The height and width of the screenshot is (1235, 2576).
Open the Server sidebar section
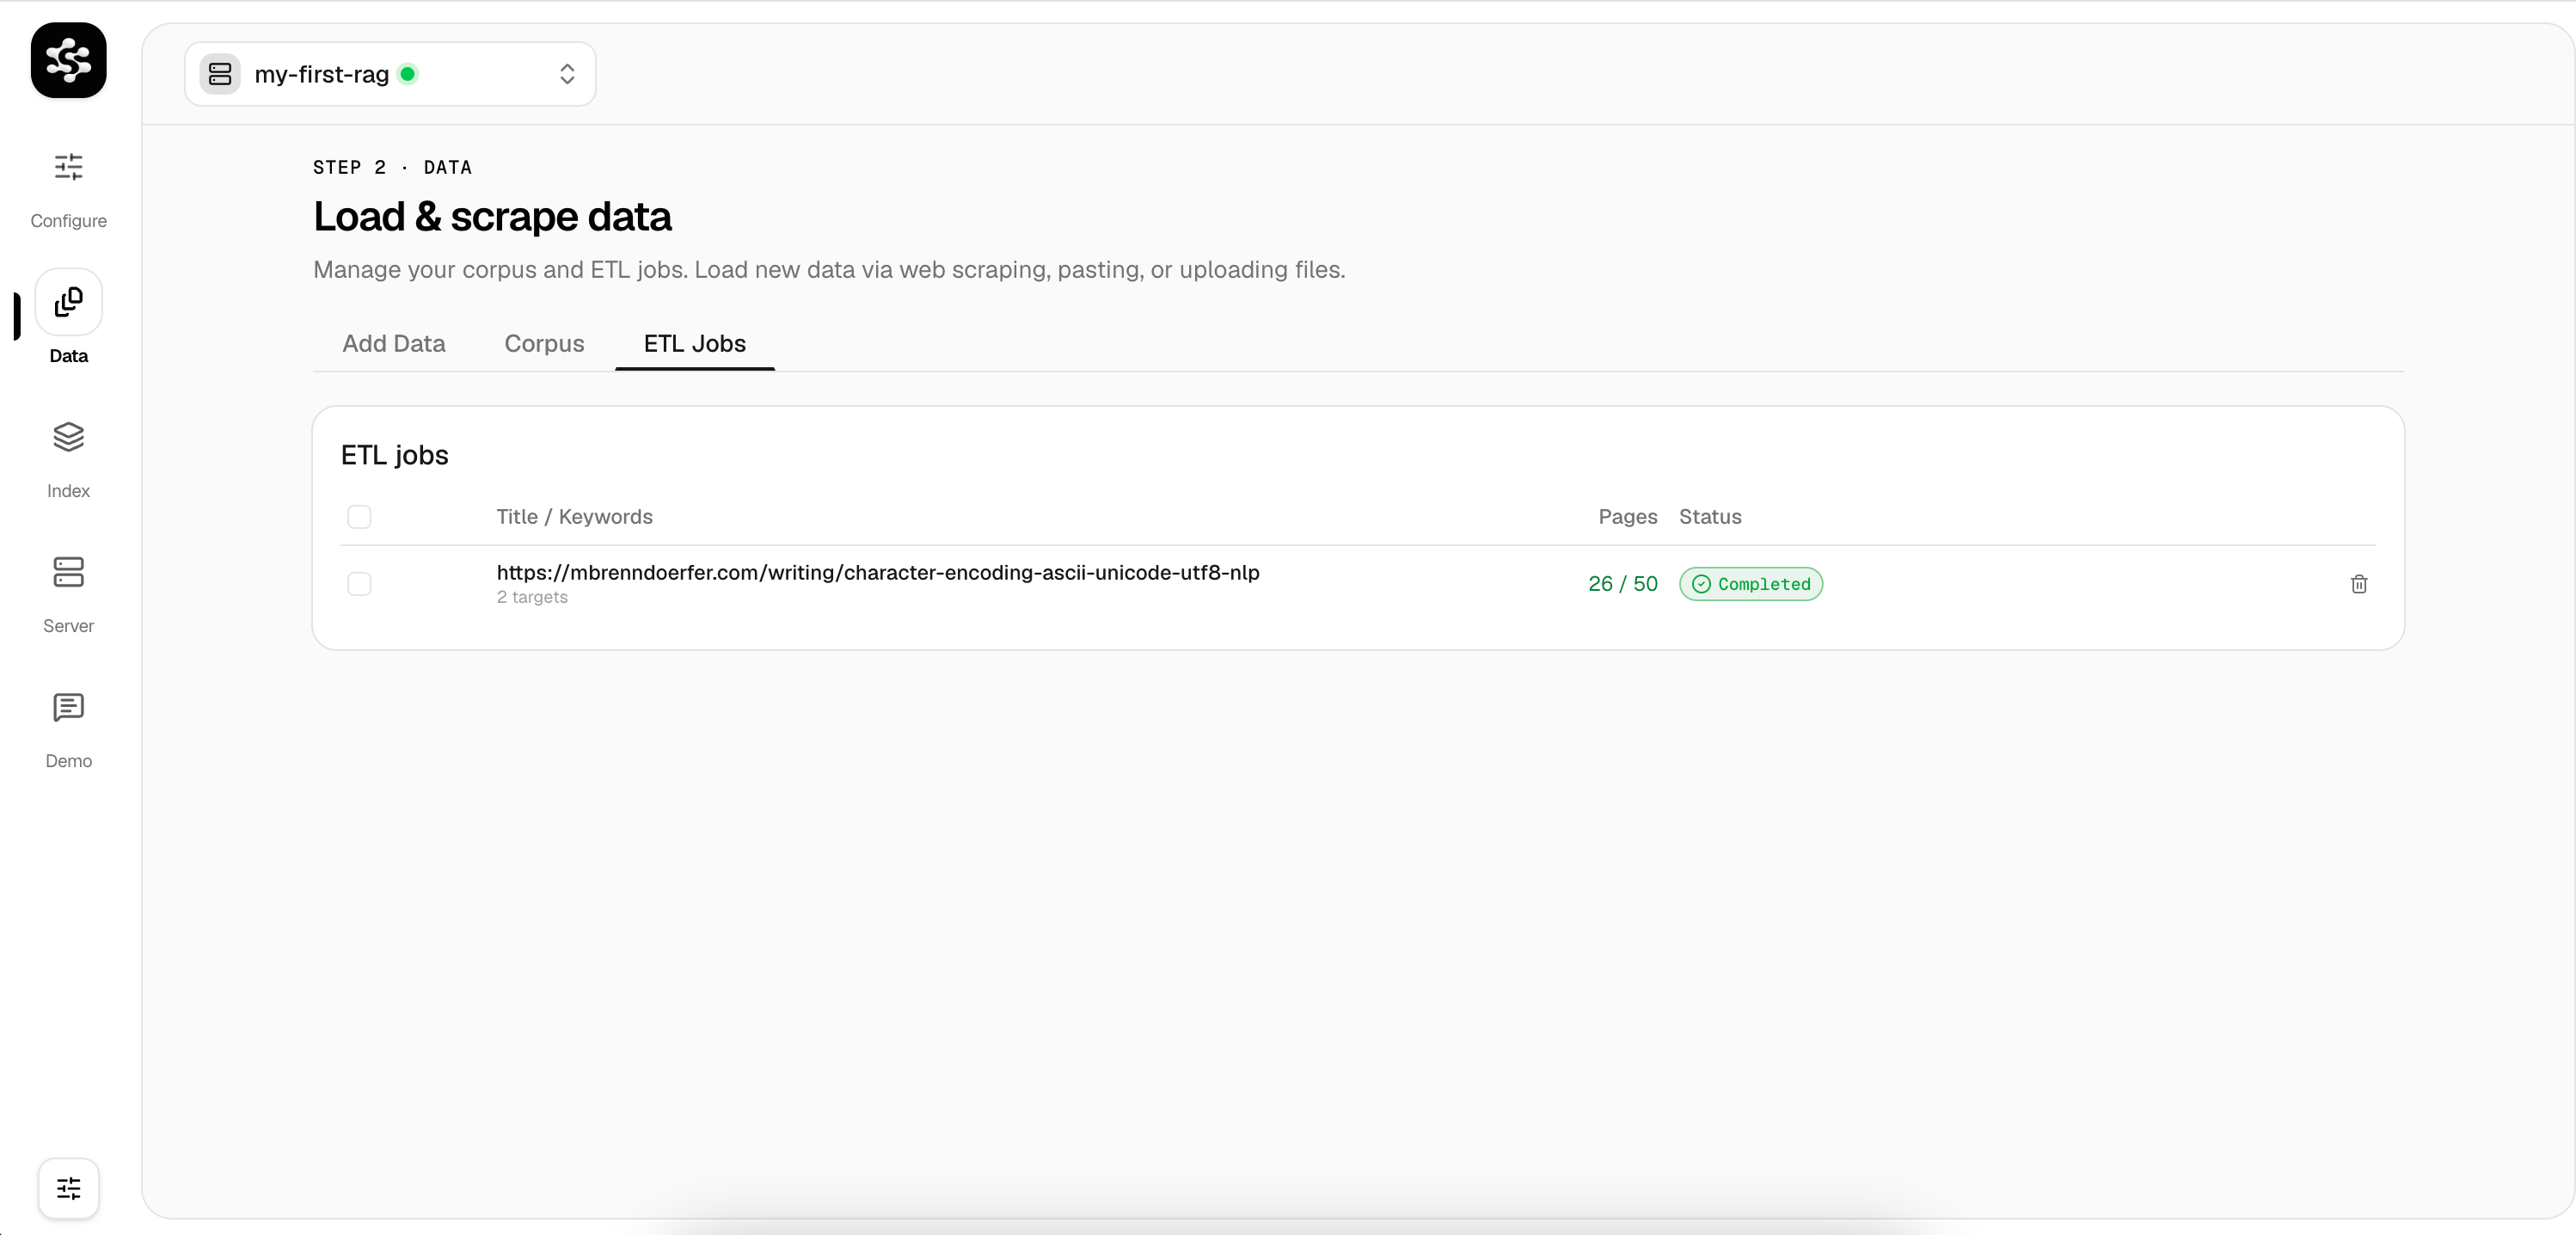point(68,594)
